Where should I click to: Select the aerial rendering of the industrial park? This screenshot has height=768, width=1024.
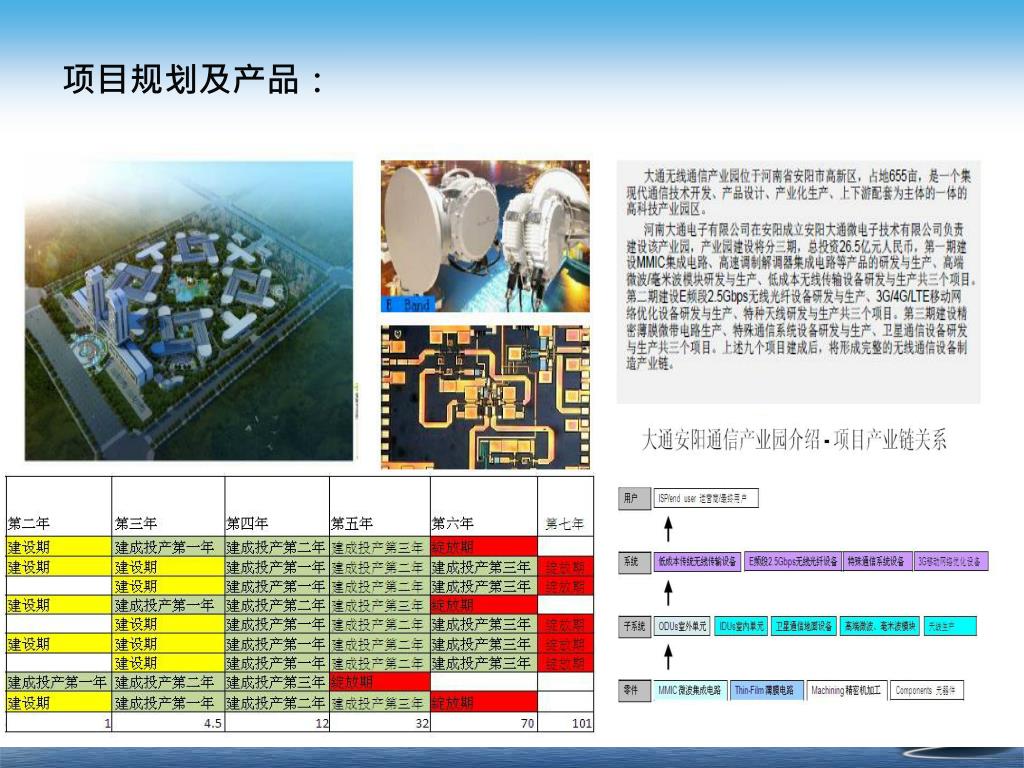(189, 311)
